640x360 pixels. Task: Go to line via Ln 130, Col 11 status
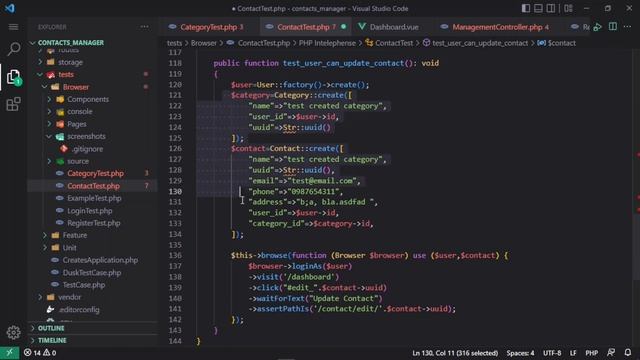tap(455, 353)
